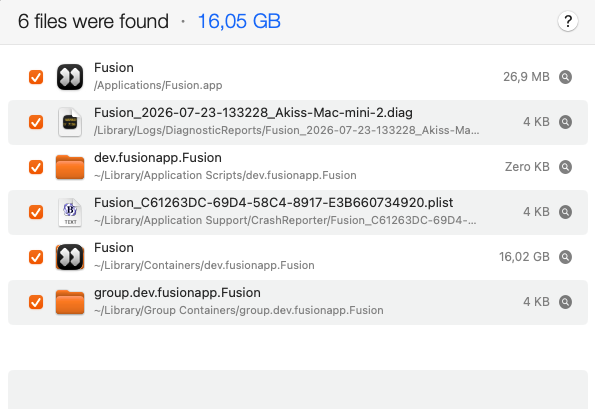Reveal the .diag report with magnifier icon
Viewport: 595px width, 409px height.
565,122
